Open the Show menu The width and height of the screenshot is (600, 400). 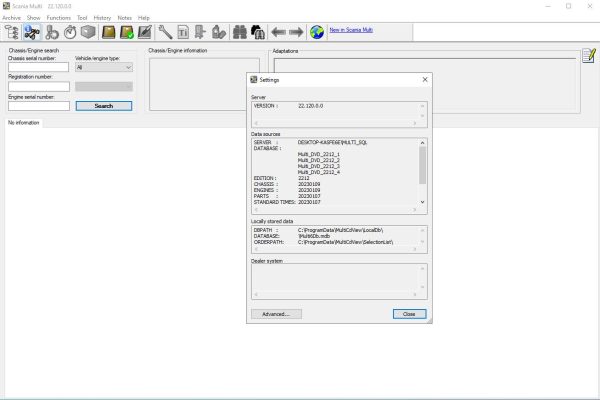click(34, 18)
